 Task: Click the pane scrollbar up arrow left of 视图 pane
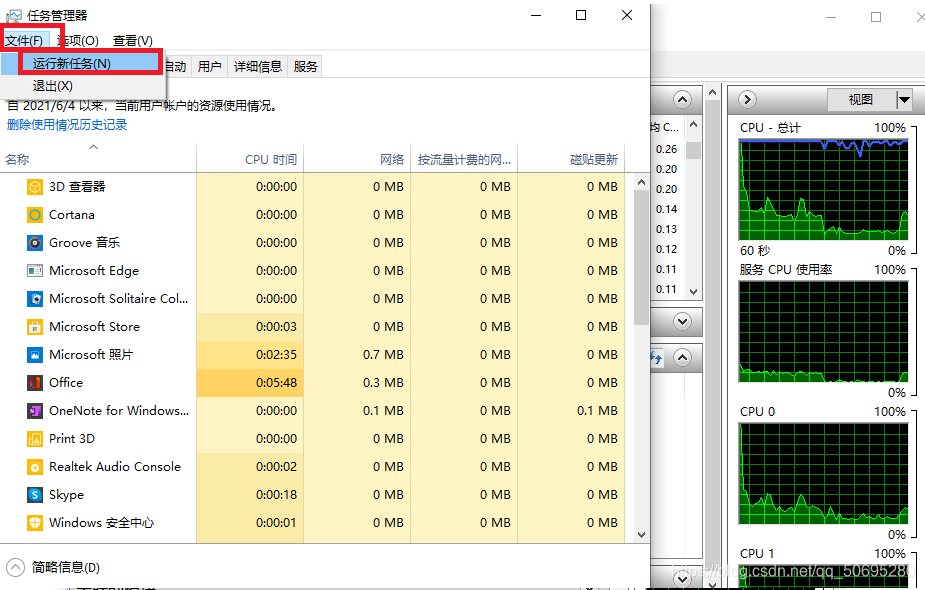[713, 93]
